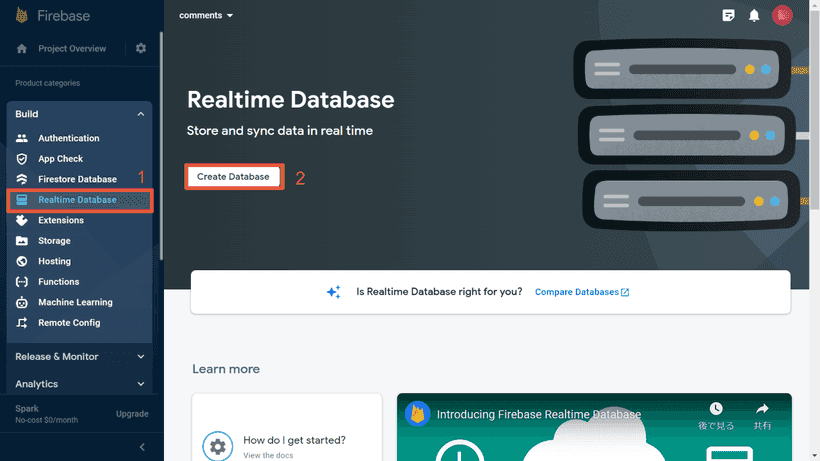820x461 pixels.
Task: Click the Authentication people icon
Action: [21, 138]
